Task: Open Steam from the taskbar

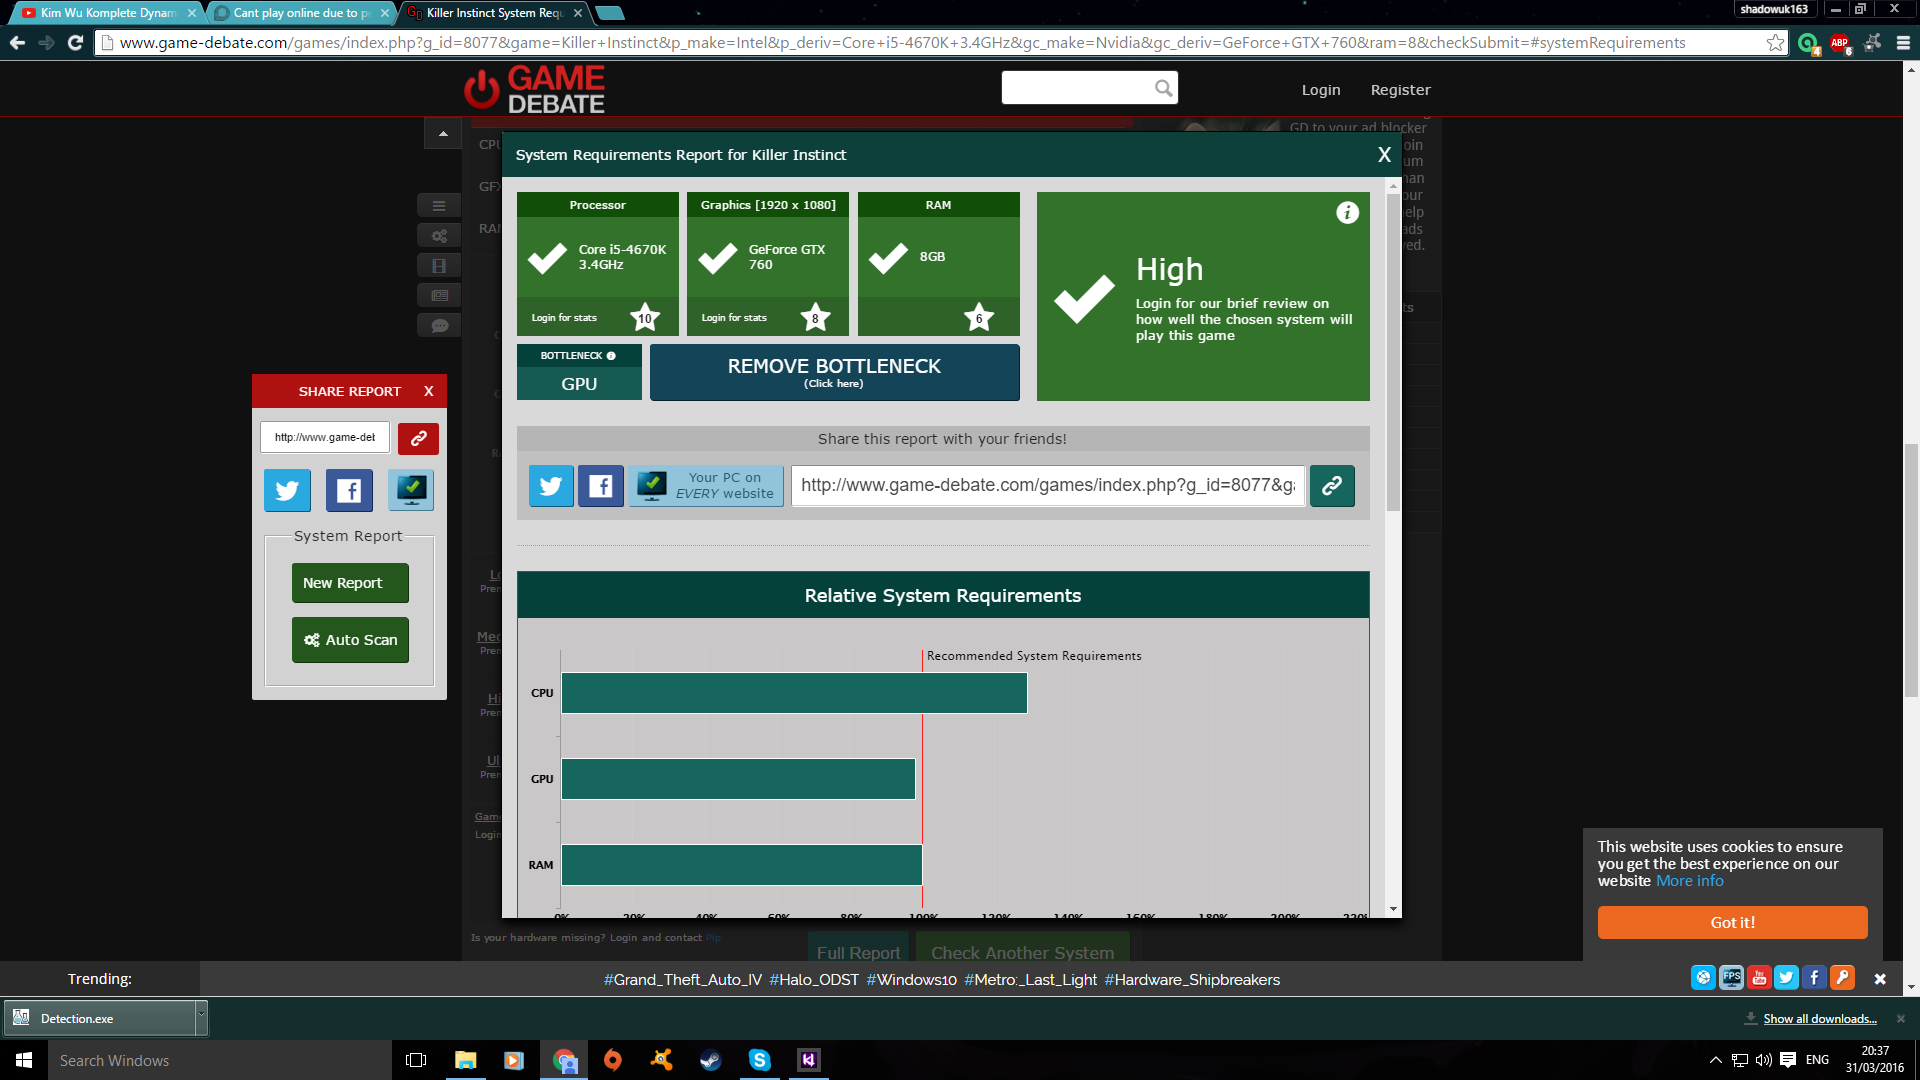Action: 710,1060
